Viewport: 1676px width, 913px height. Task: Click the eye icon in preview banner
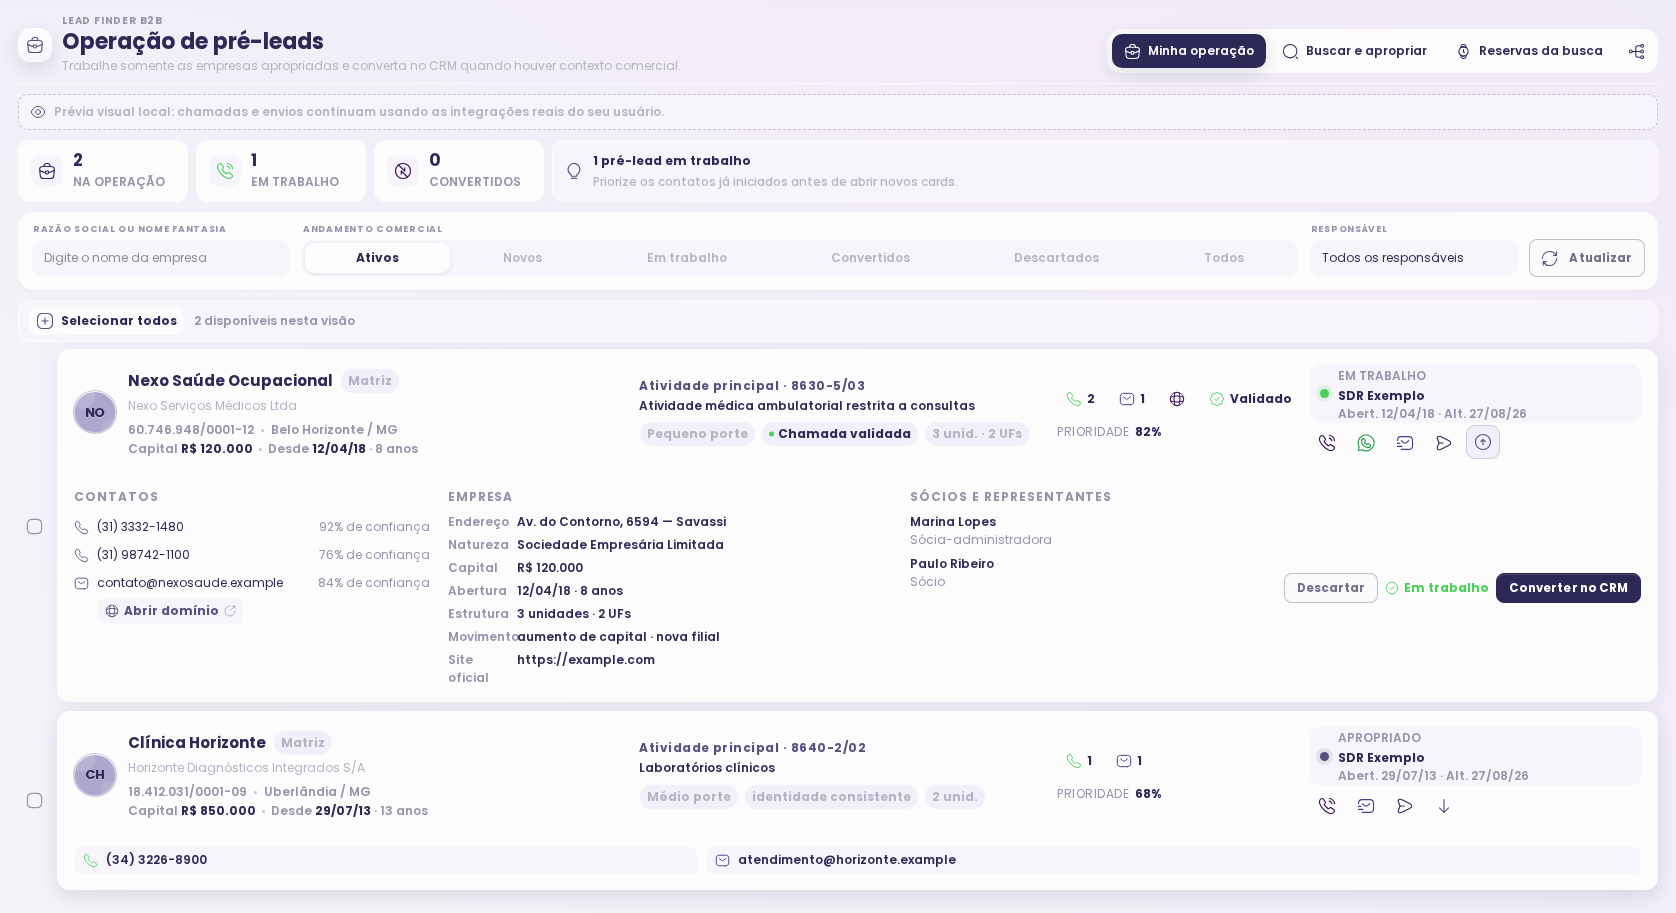pos(38,112)
